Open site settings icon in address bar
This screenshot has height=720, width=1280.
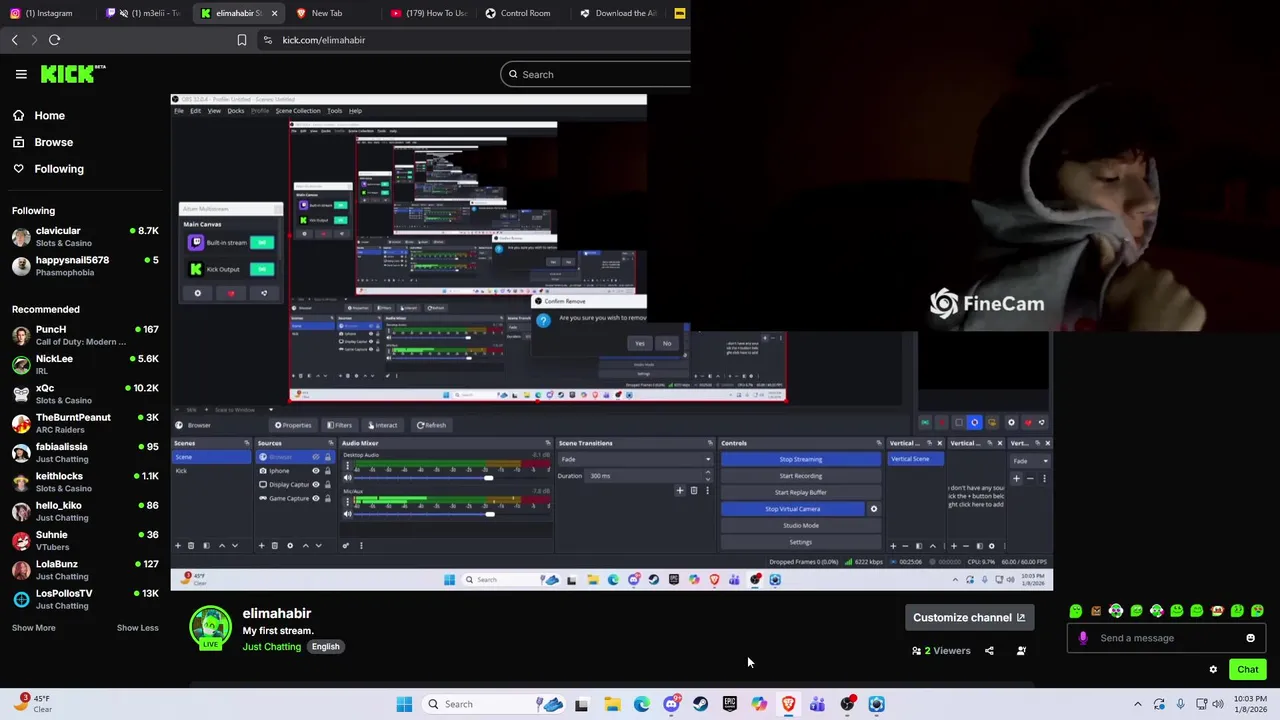[267, 40]
